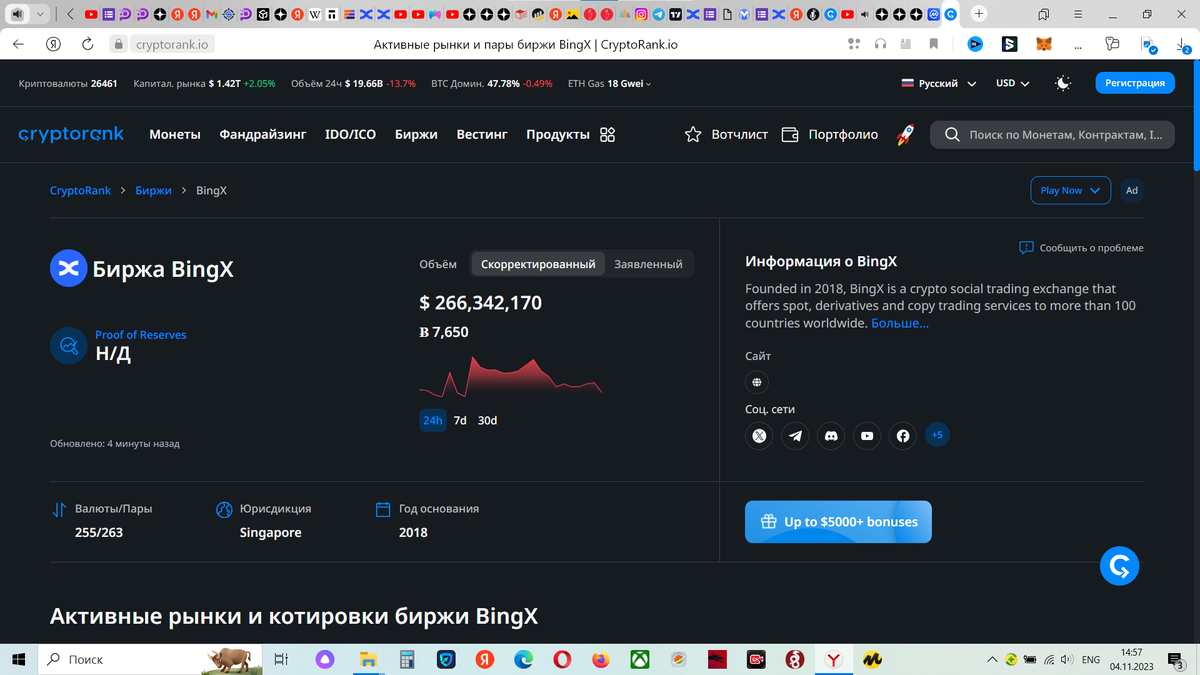Open tab list dropdown arrow
The image size is (1200, 675).
tap(39, 14)
